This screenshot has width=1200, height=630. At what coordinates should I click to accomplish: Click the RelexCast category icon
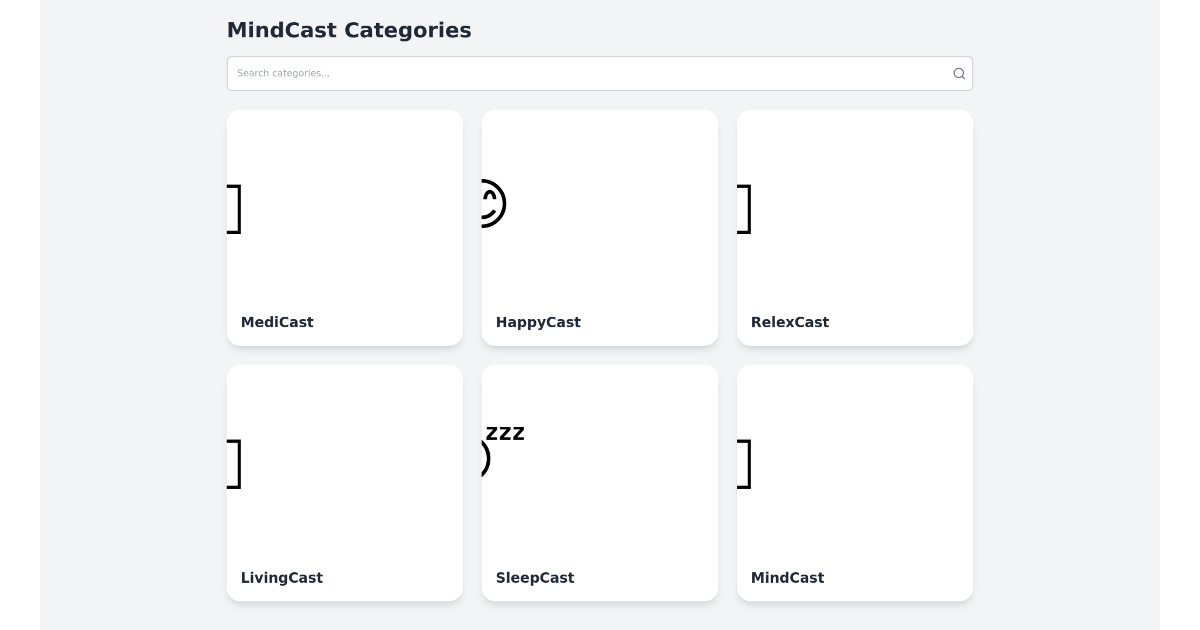pos(744,209)
